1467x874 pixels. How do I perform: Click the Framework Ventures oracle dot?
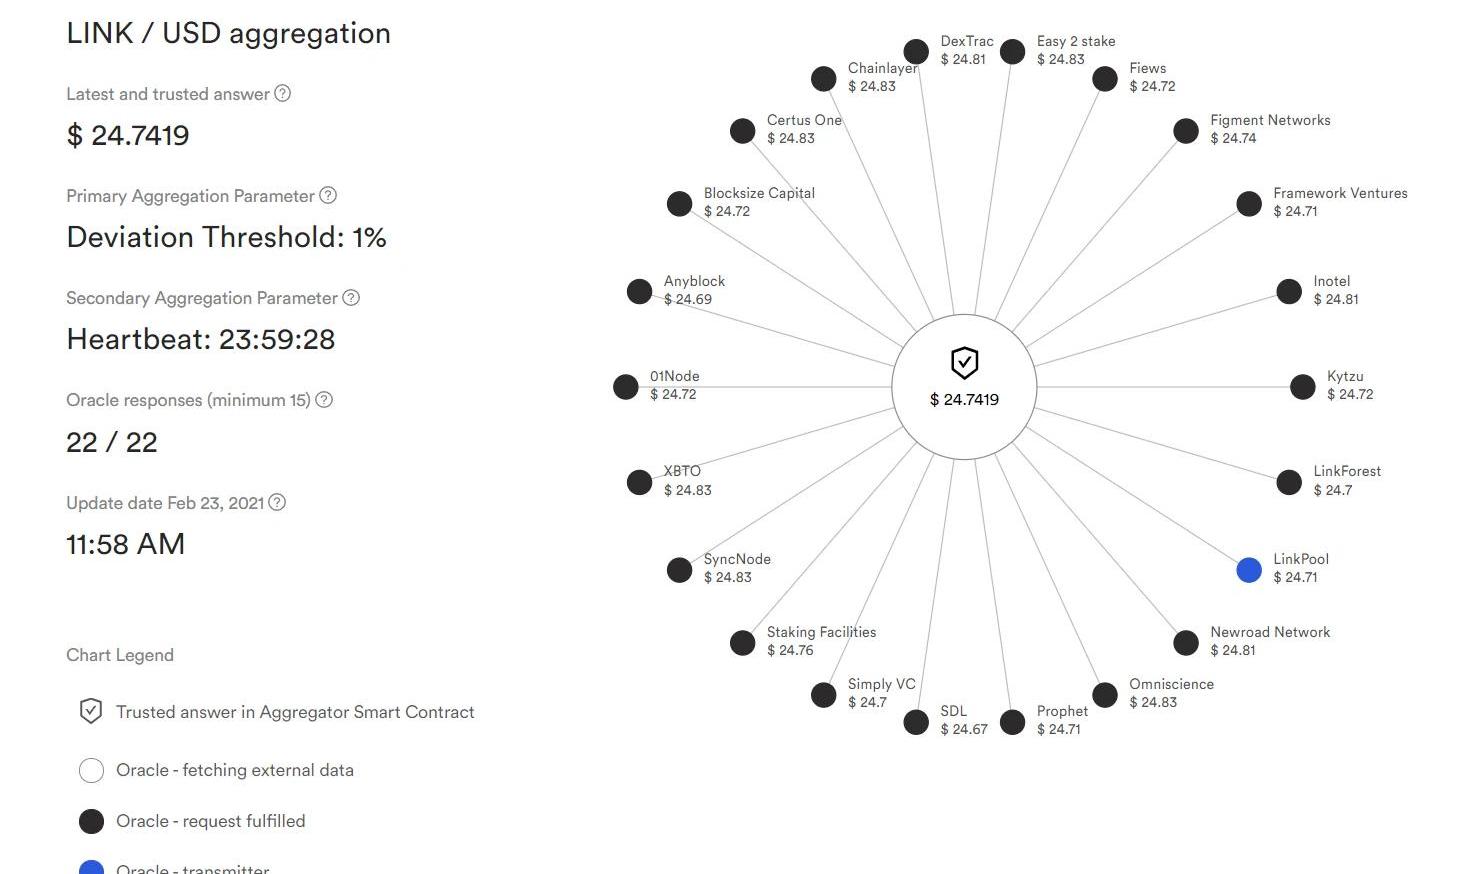pyautogui.click(x=1249, y=204)
